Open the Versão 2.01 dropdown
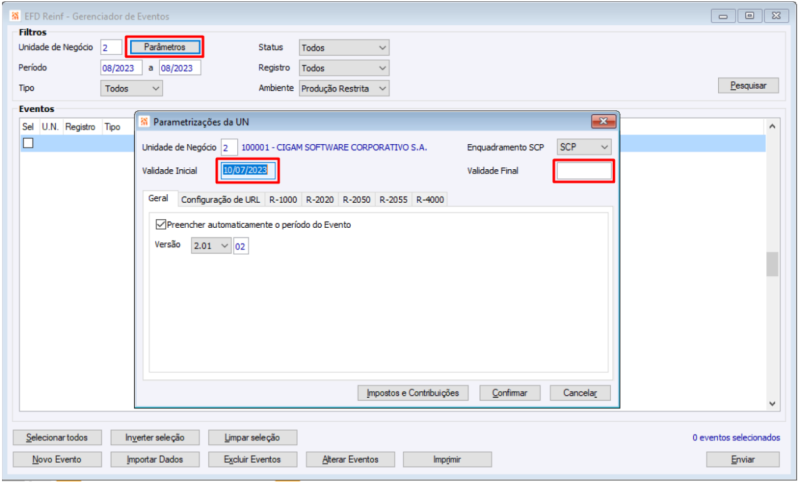 coord(211,246)
